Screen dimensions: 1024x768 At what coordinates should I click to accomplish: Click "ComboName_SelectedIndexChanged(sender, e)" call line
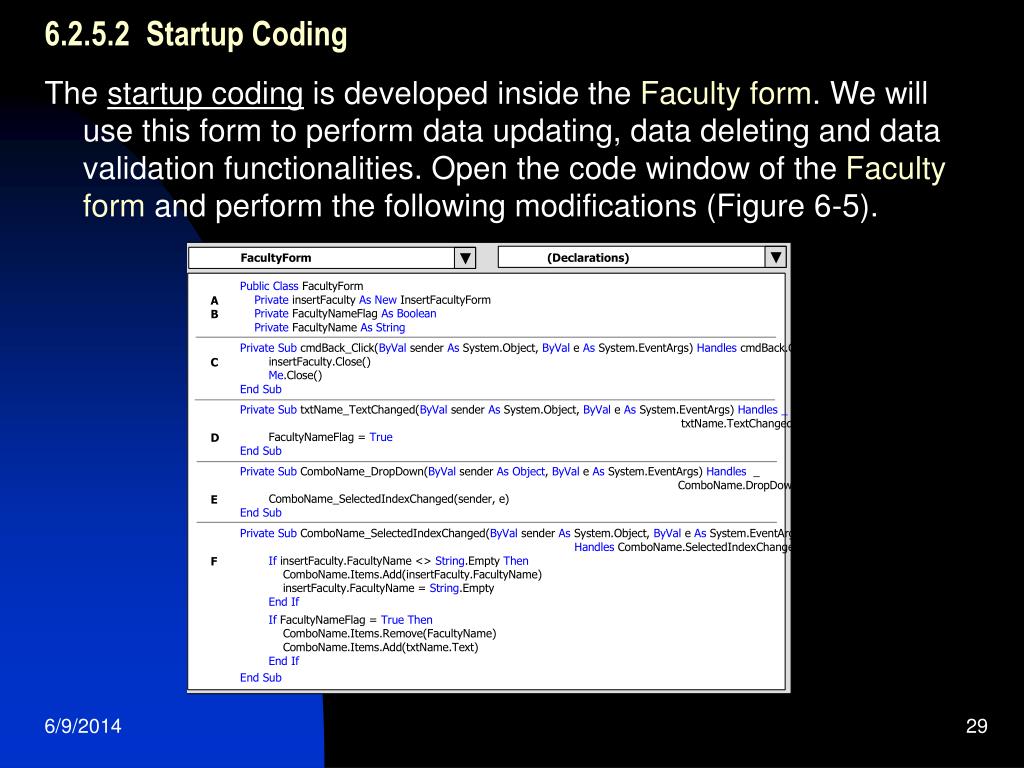tap(388, 499)
